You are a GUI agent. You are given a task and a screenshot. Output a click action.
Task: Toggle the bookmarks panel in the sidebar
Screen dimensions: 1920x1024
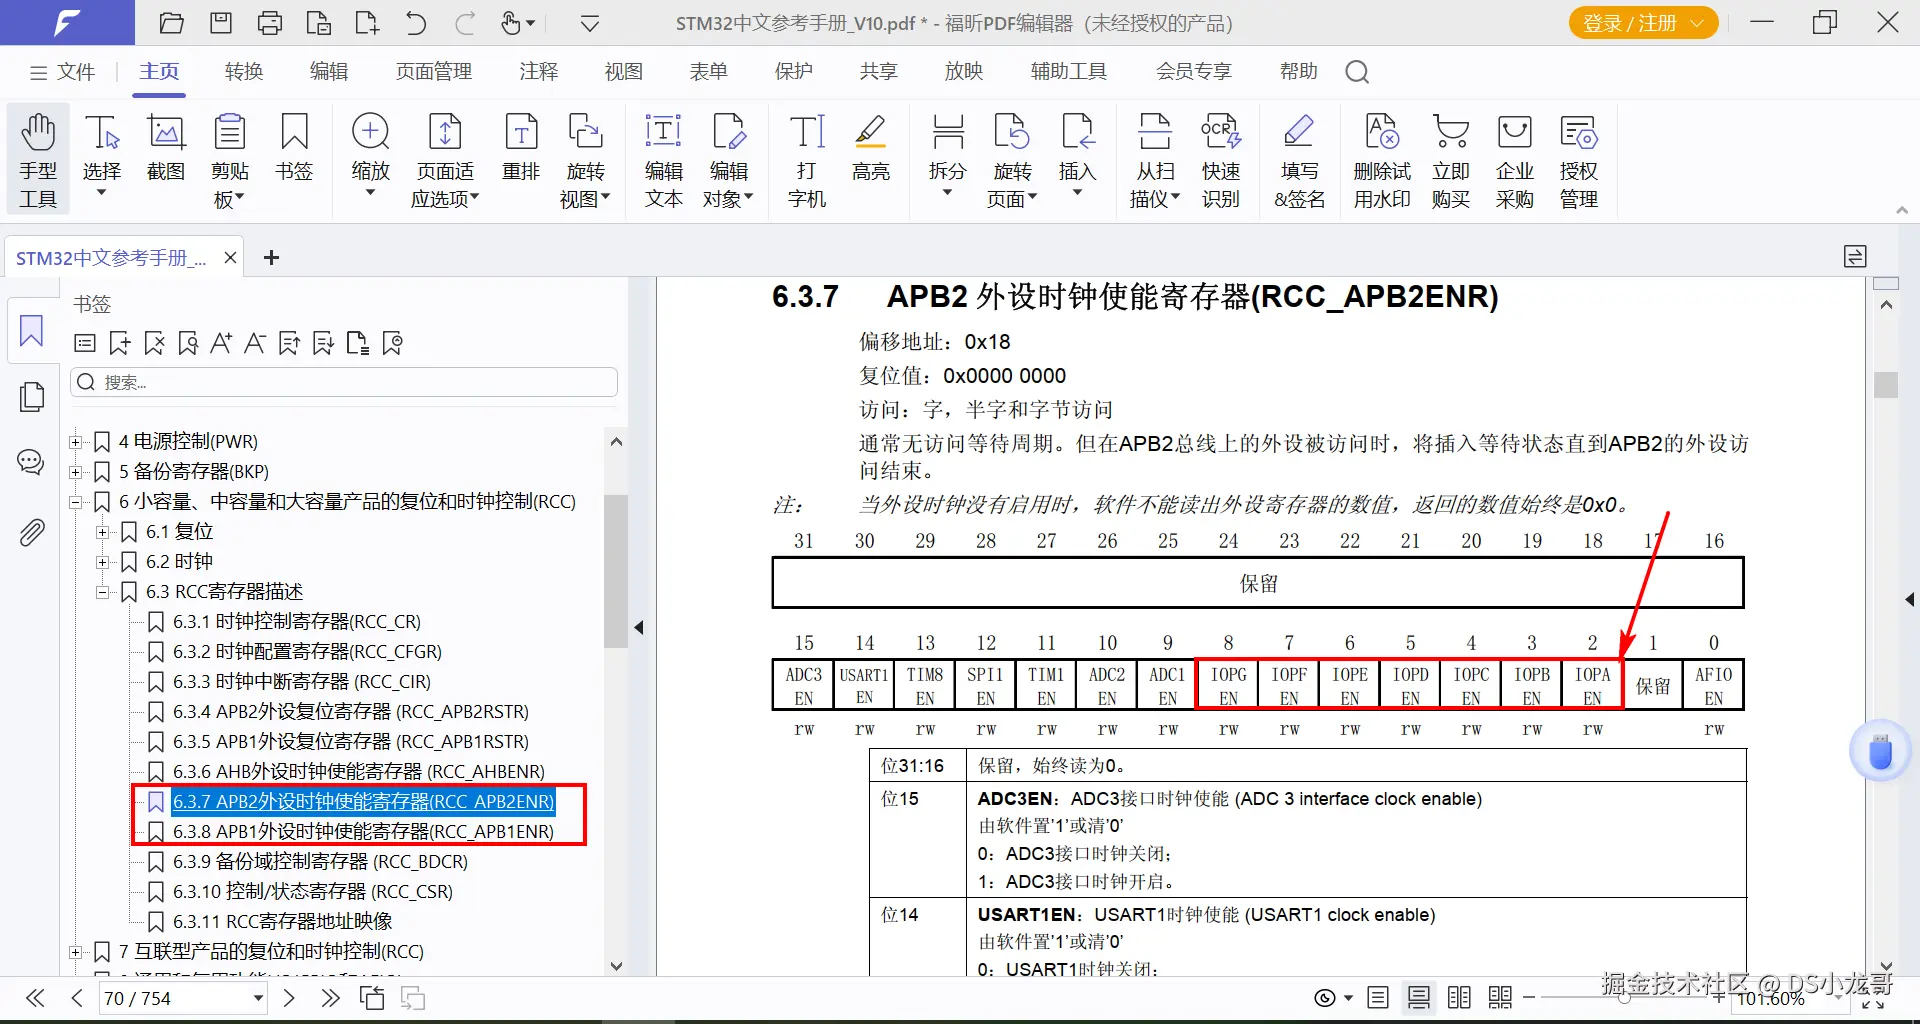(32, 331)
